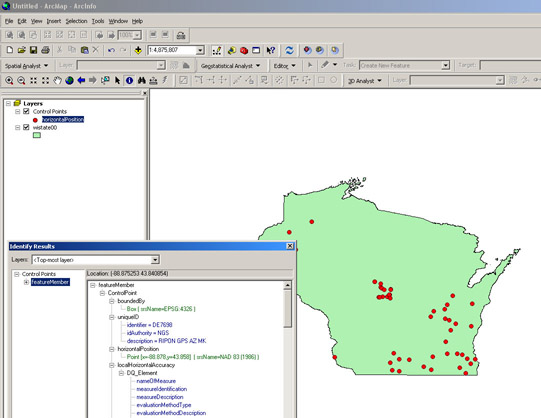The width and height of the screenshot is (541, 418).
Task: Click the map scale input field
Action: tap(172, 50)
